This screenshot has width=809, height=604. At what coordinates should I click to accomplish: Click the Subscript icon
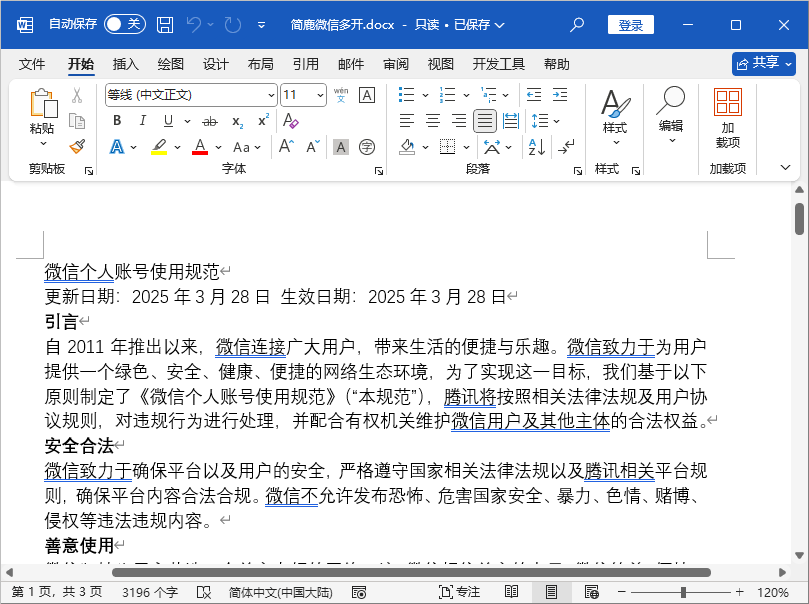click(236, 120)
